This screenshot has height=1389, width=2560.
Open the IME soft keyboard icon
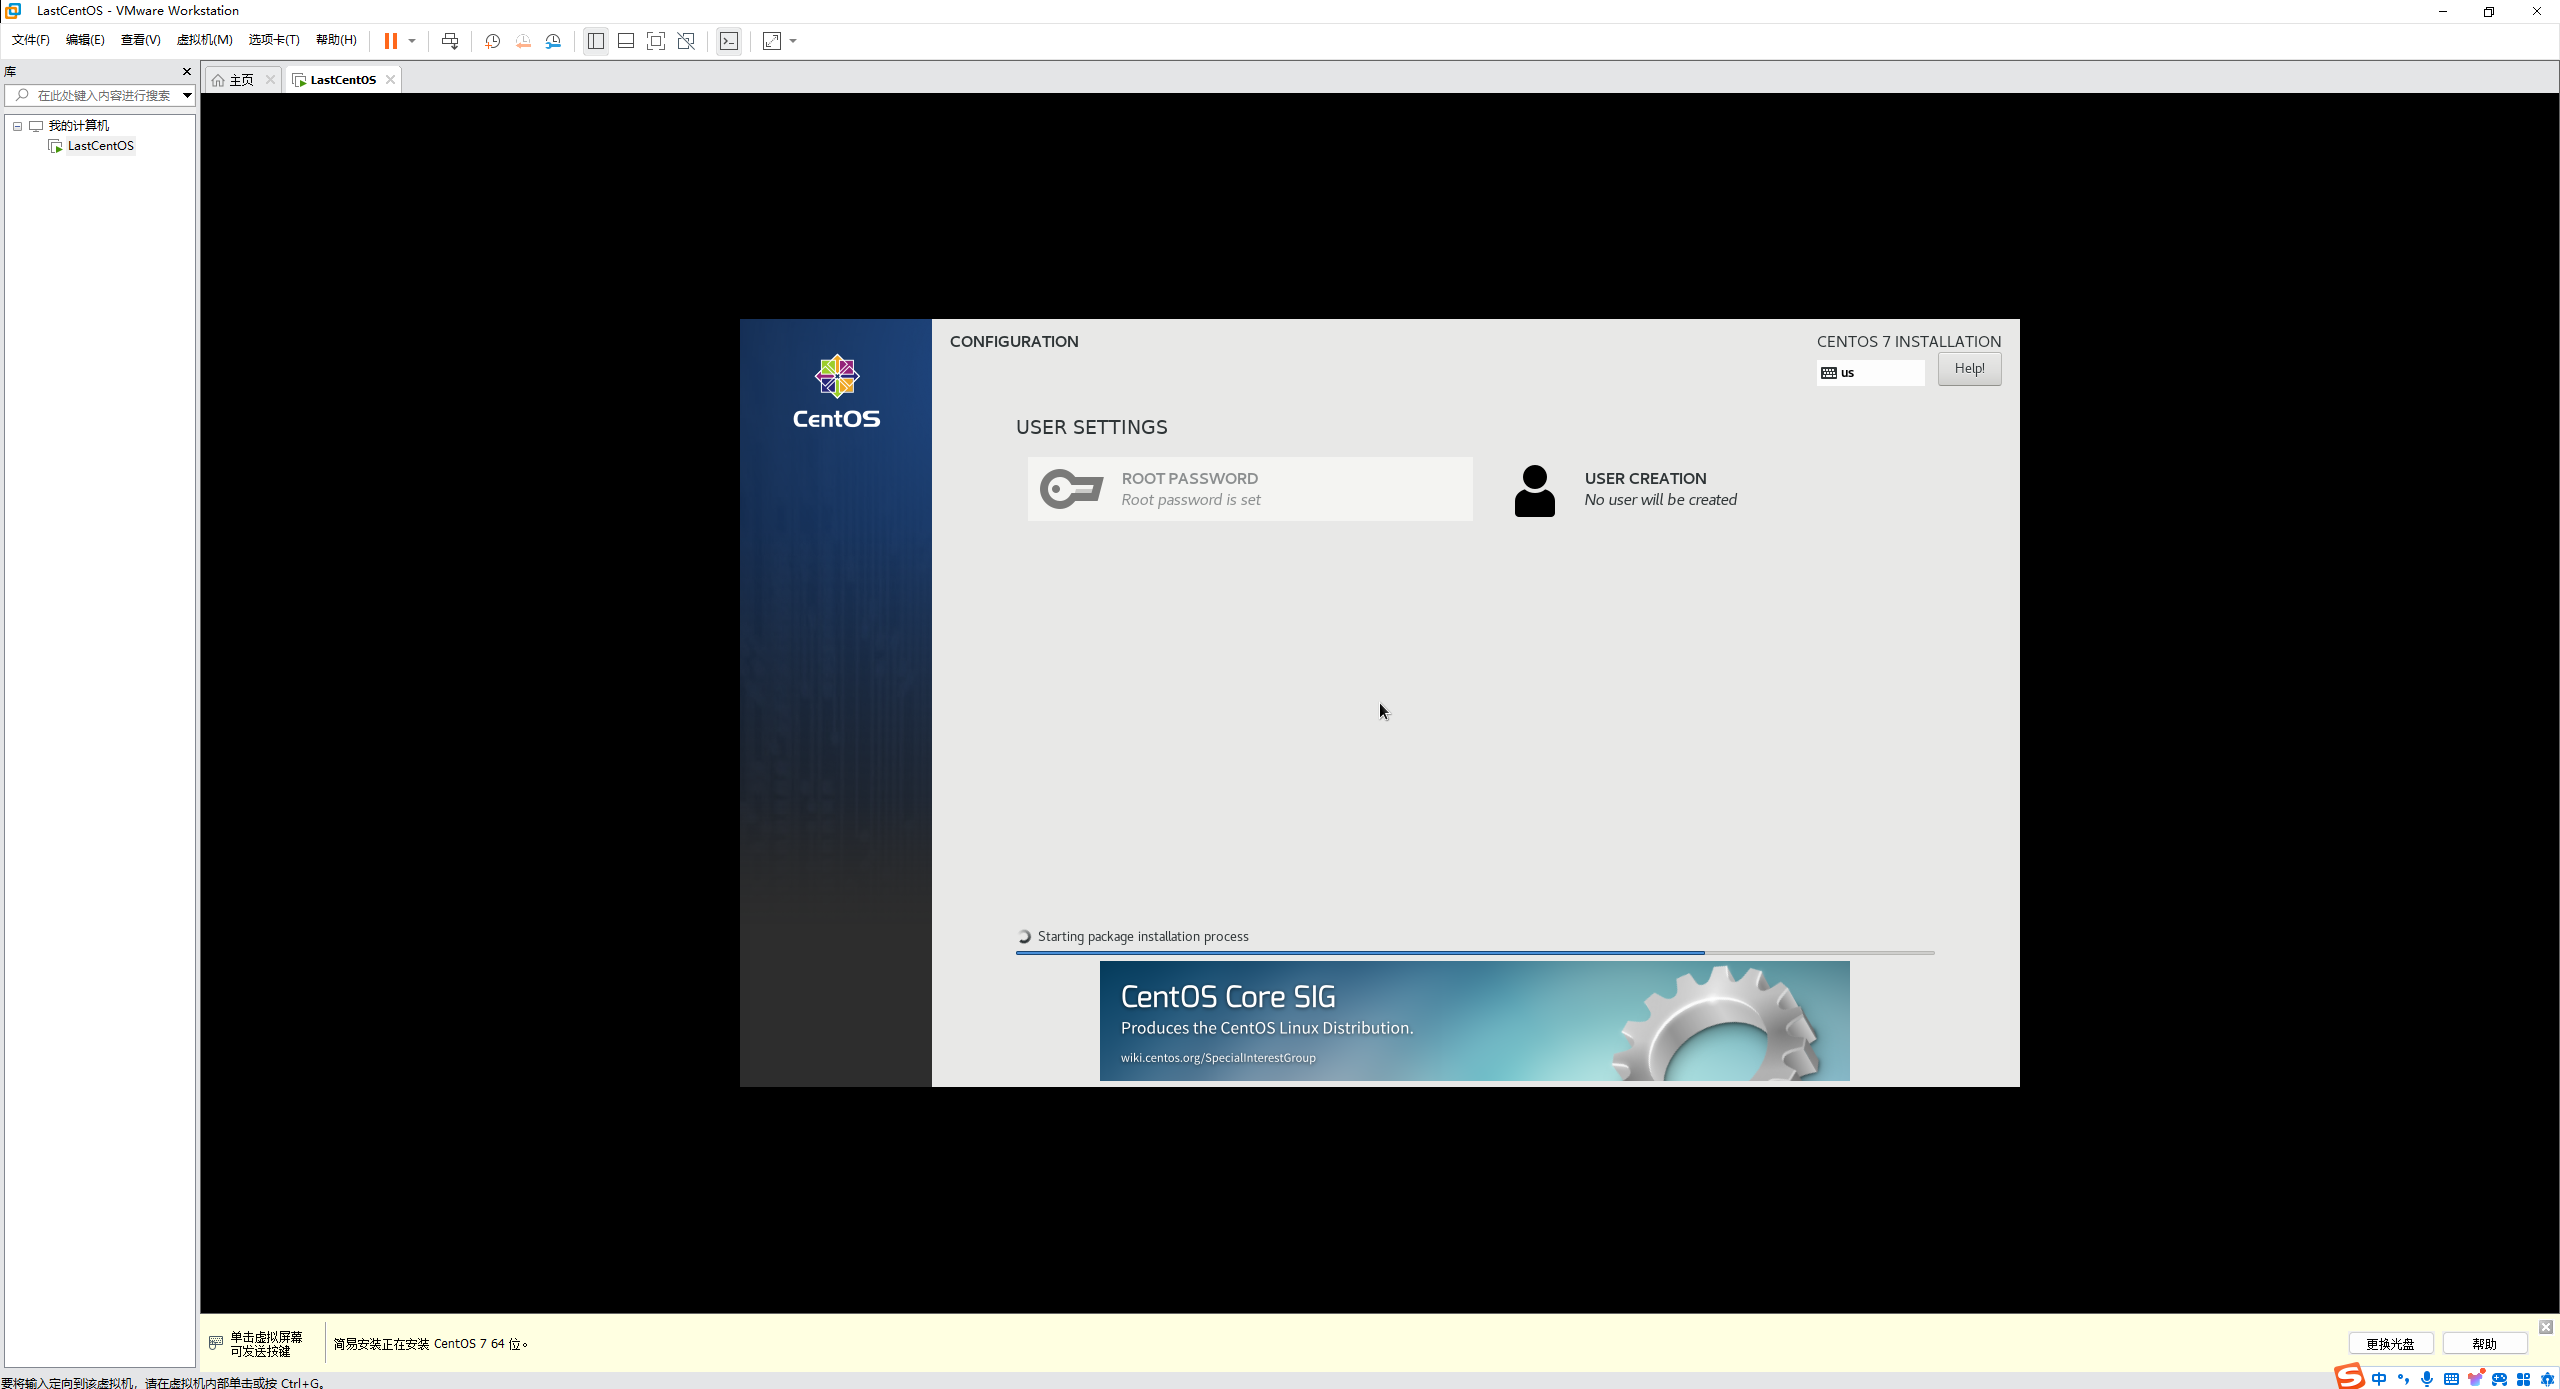(x=2451, y=1379)
